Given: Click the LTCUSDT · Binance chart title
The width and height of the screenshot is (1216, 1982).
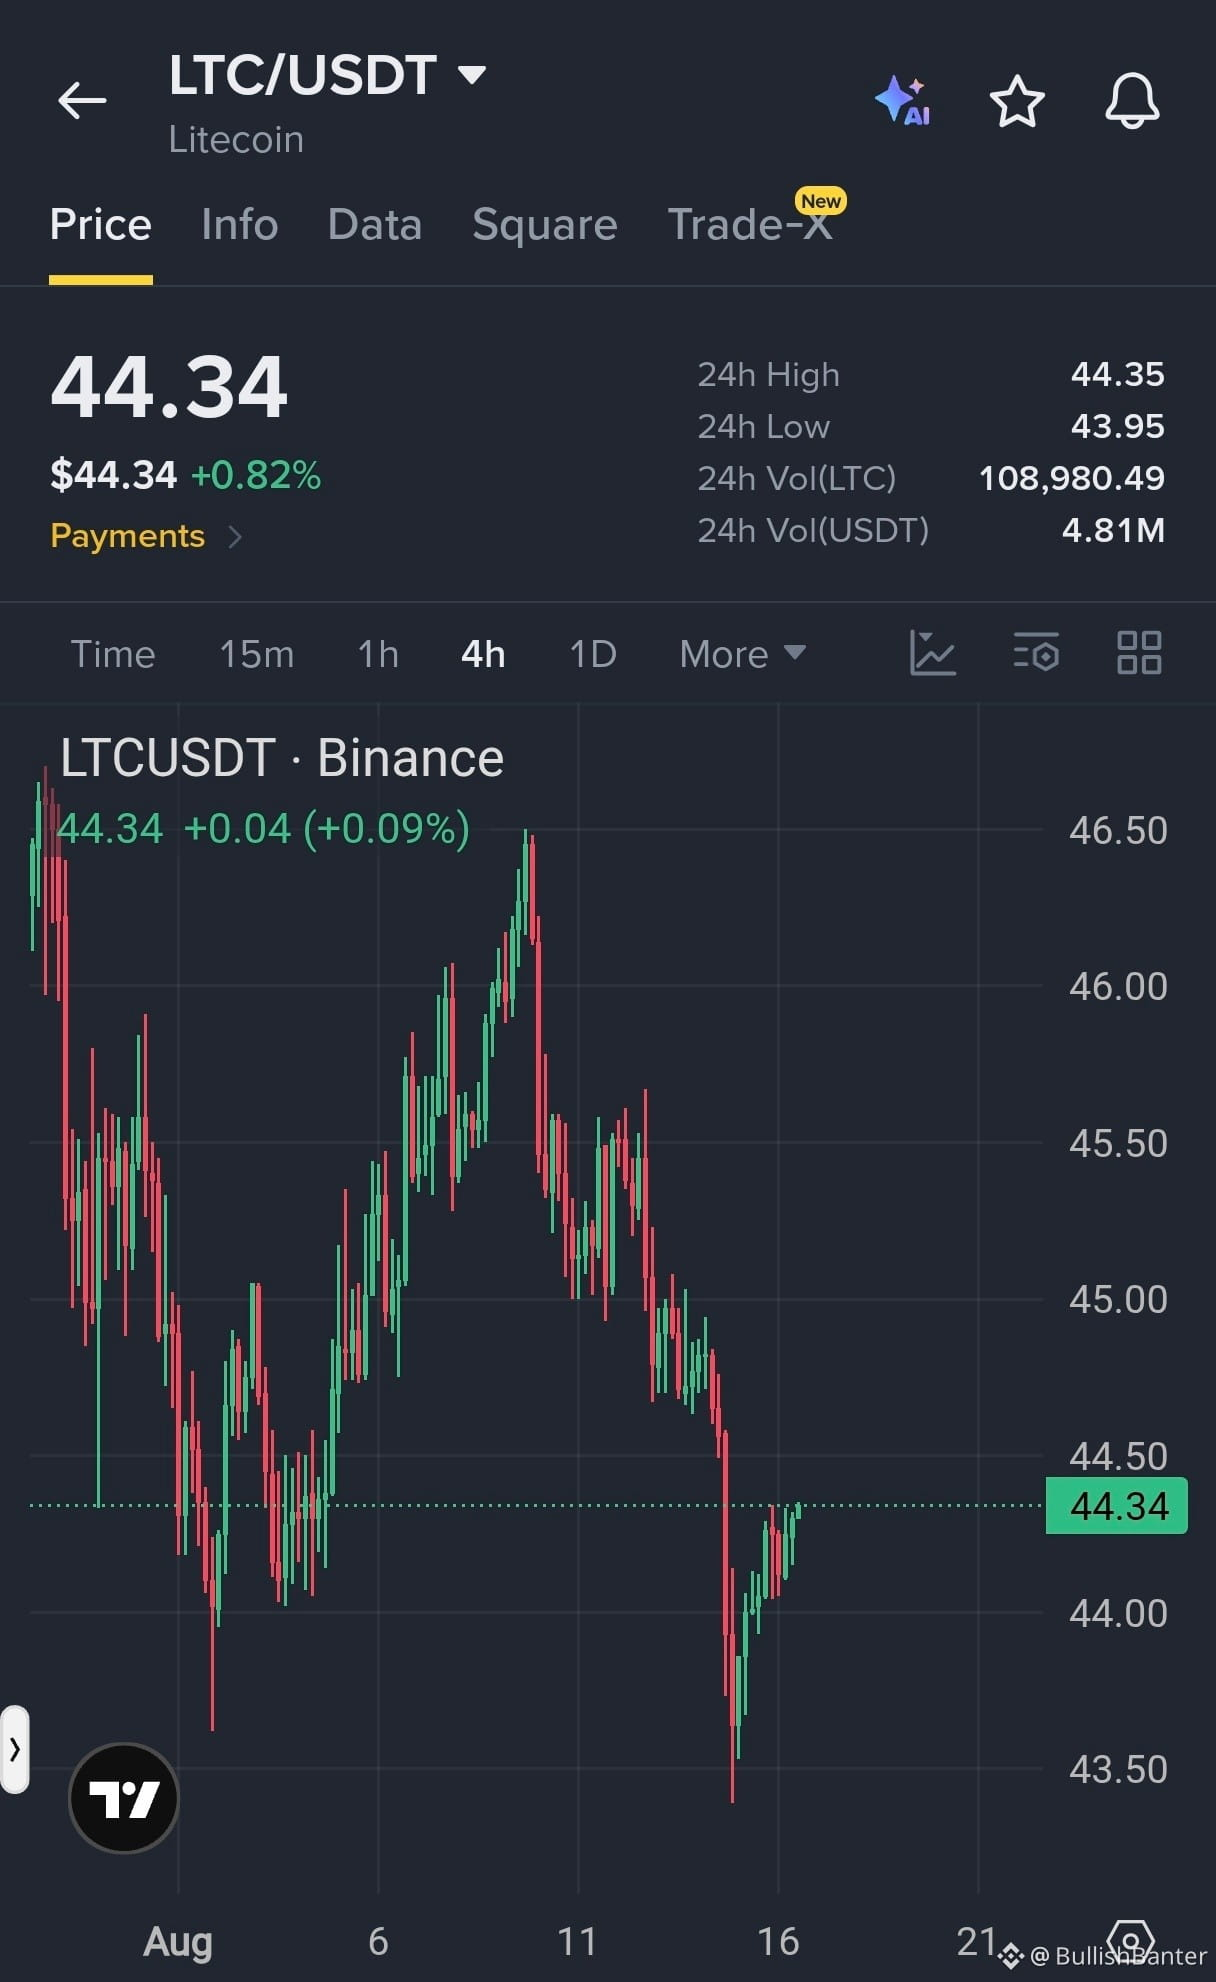Looking at the screenshot, I should [282, 758].
